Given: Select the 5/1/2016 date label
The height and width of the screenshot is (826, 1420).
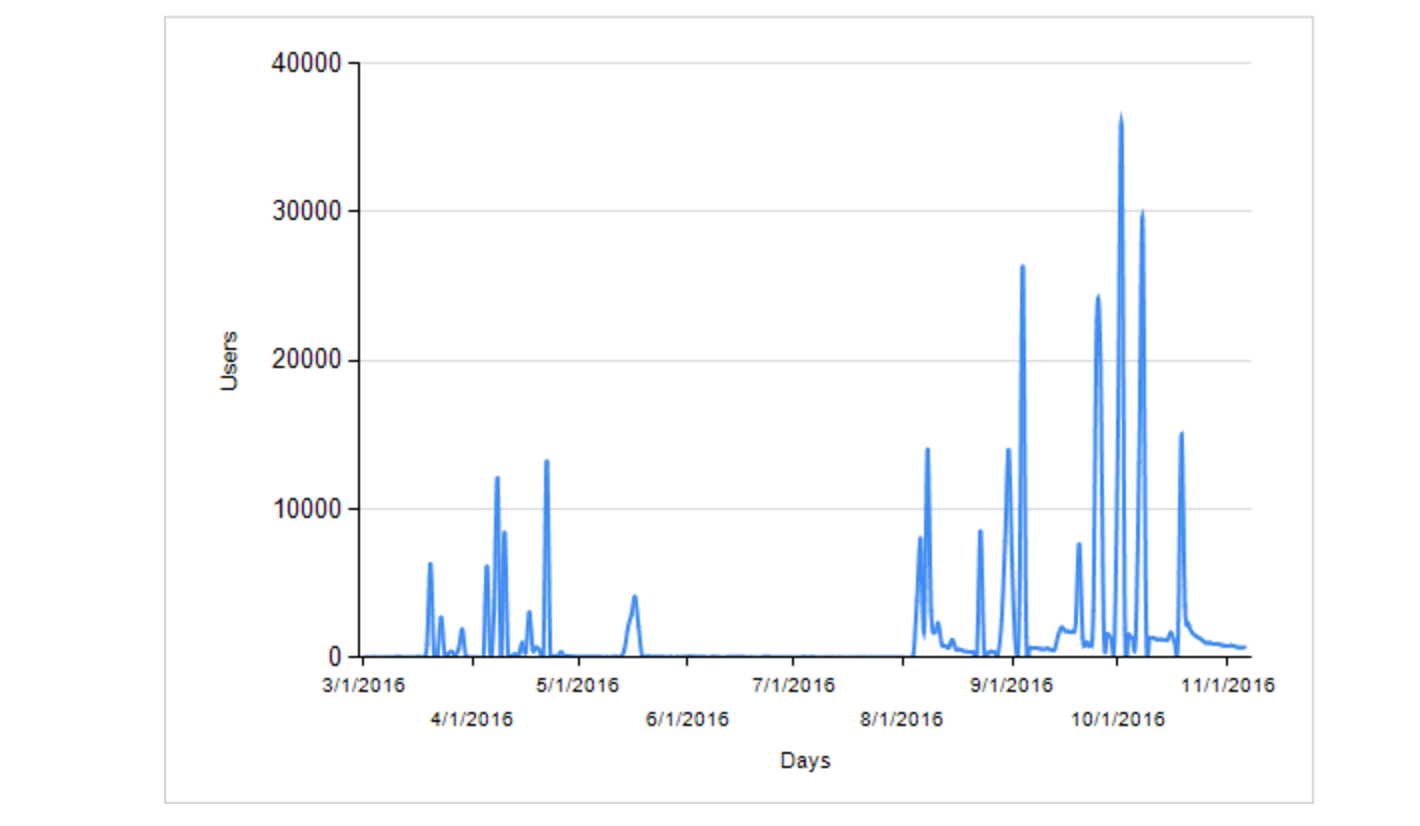Looking at the screenshot, I should pos(579,686).
